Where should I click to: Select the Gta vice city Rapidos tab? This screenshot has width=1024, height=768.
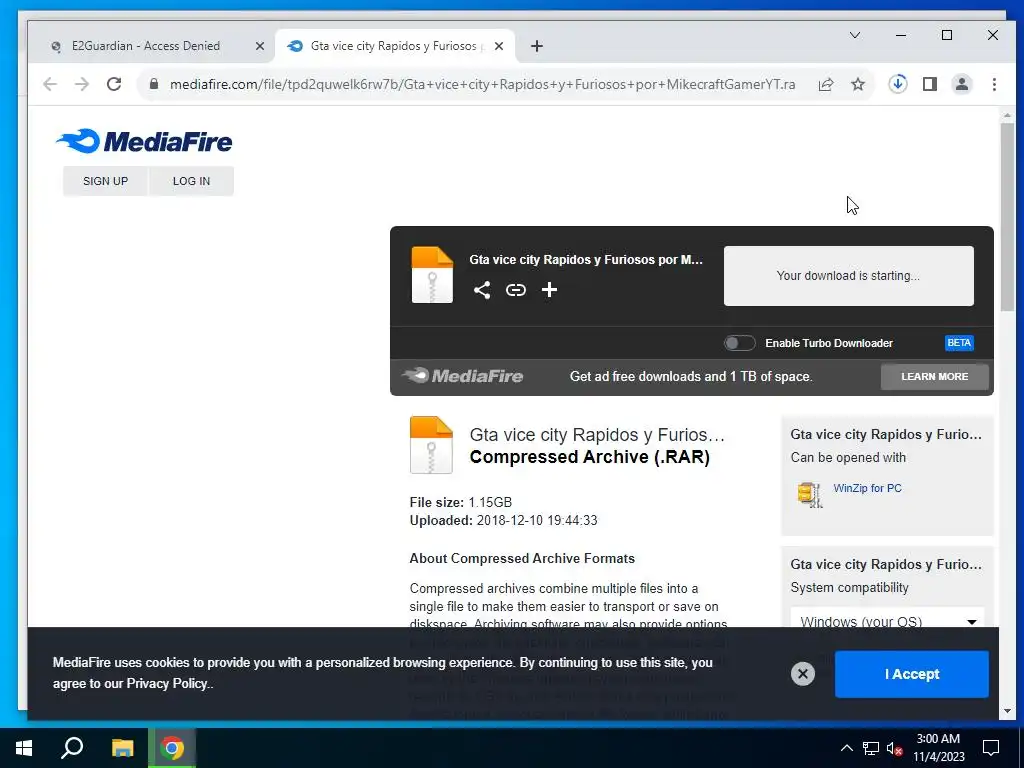click(394, 46)
